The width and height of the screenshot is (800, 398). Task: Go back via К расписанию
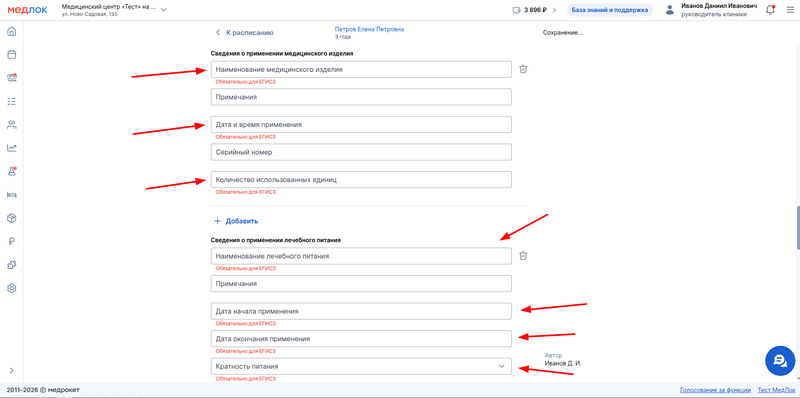[x=244, y=33]
